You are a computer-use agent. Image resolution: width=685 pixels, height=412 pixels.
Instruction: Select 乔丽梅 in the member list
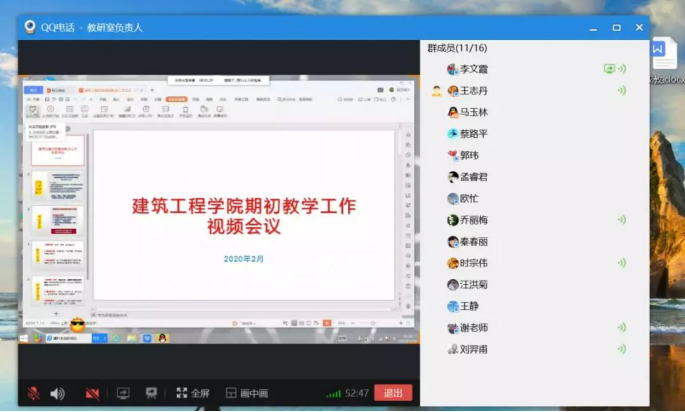tap(474, 220)
